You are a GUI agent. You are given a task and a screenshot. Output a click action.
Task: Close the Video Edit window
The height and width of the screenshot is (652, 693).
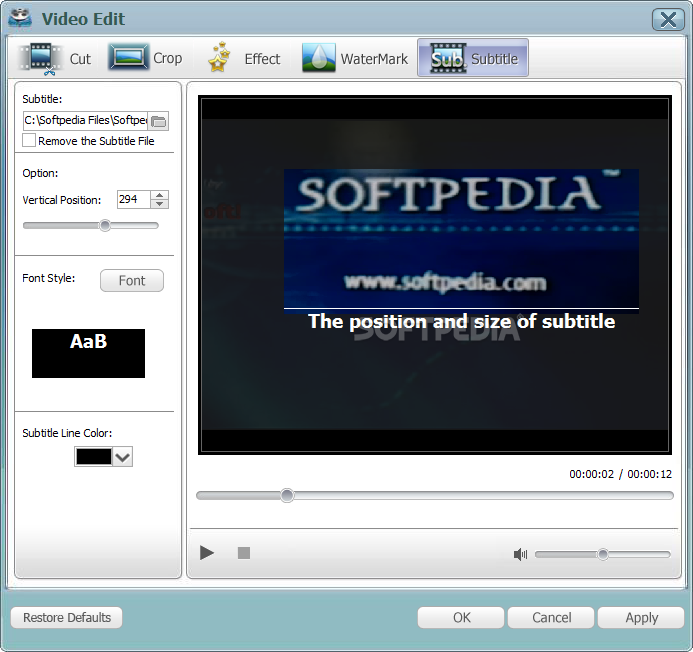point(668,19)
